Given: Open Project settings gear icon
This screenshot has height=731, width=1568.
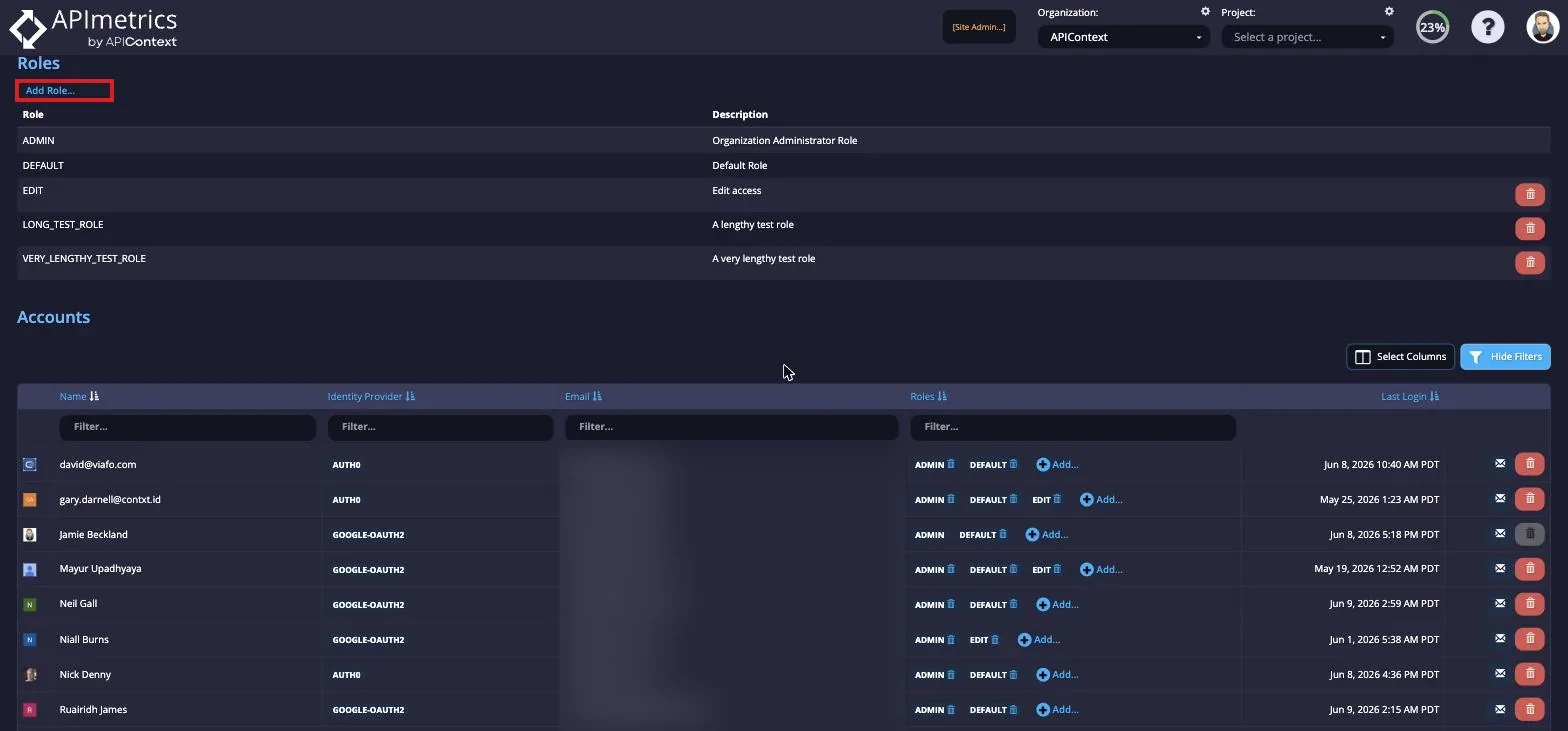Looking at the screenshot, I should click(x=1389, y=12).
